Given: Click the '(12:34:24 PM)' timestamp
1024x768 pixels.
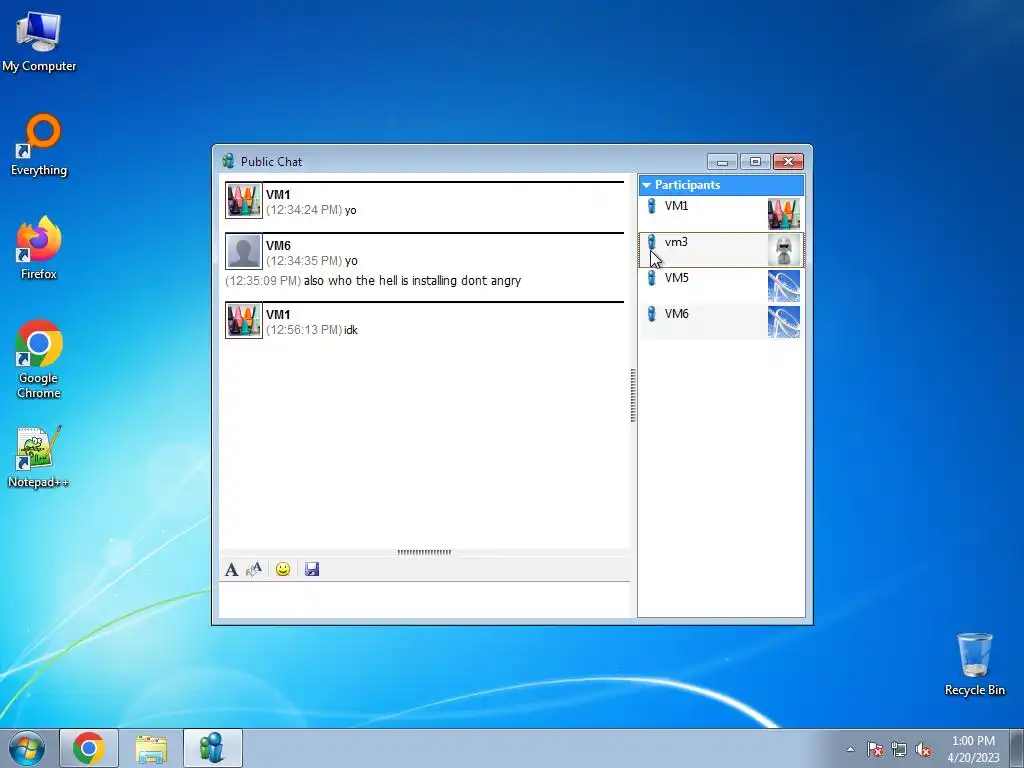Looking at the screenshot, I should click(304, 210).
